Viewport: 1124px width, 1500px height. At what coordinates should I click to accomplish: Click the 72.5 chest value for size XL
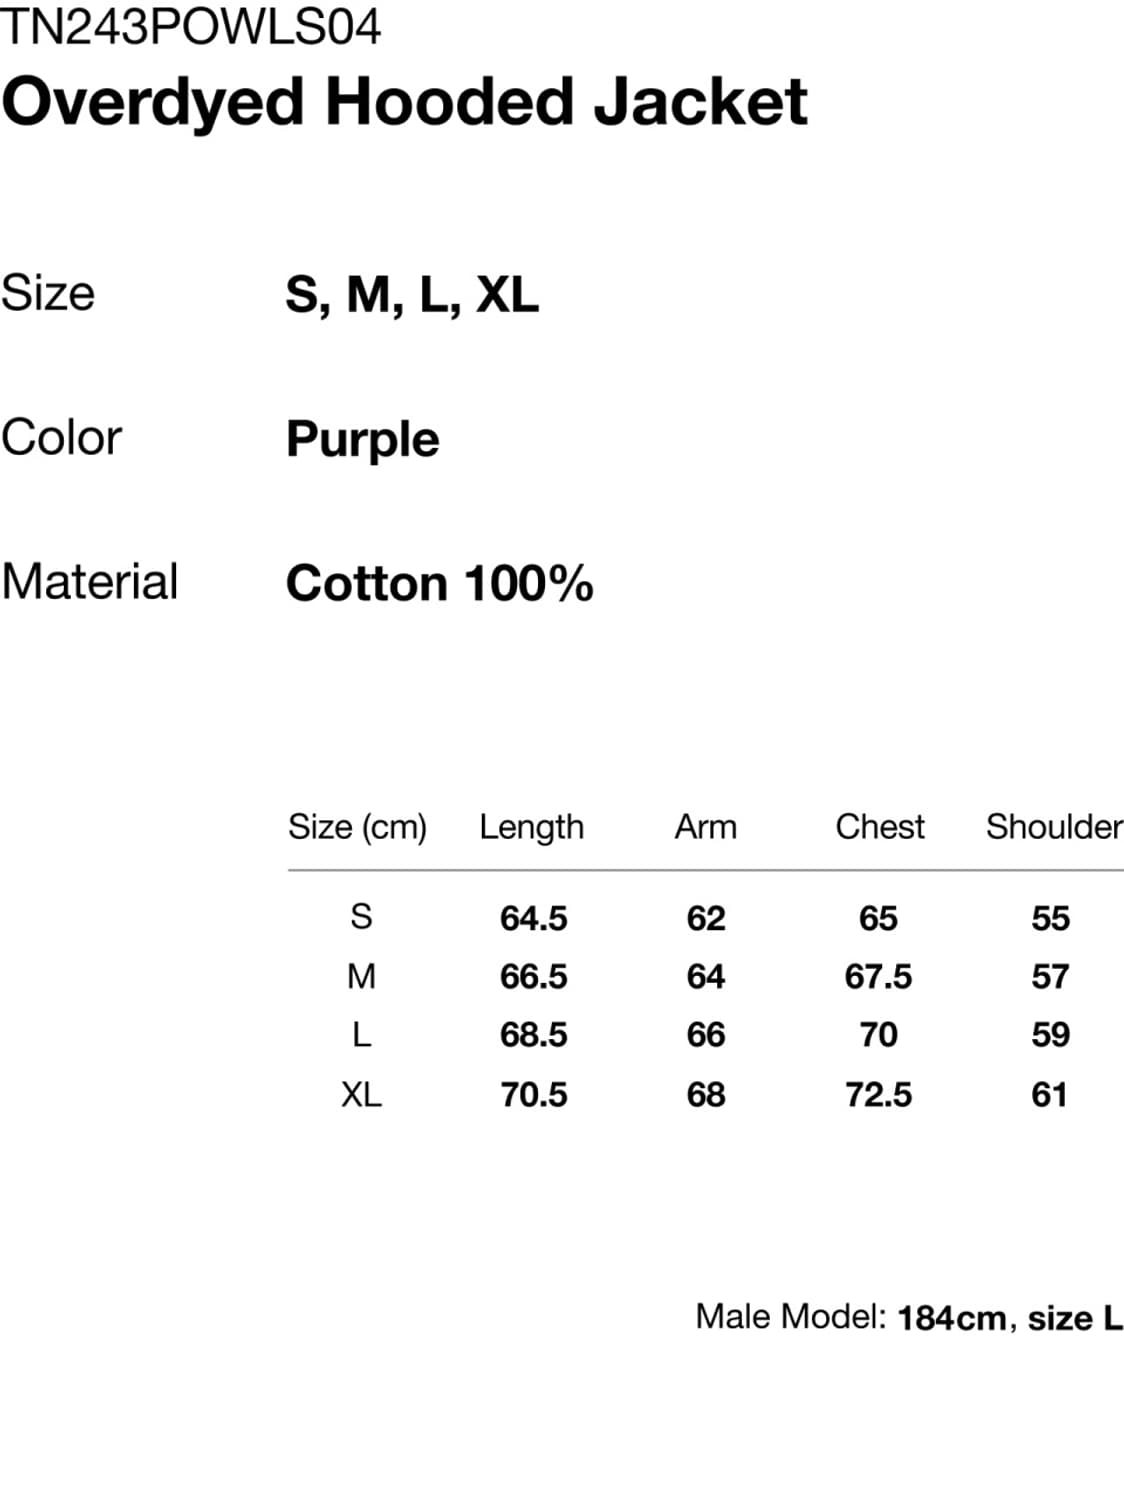(878, 1095)
